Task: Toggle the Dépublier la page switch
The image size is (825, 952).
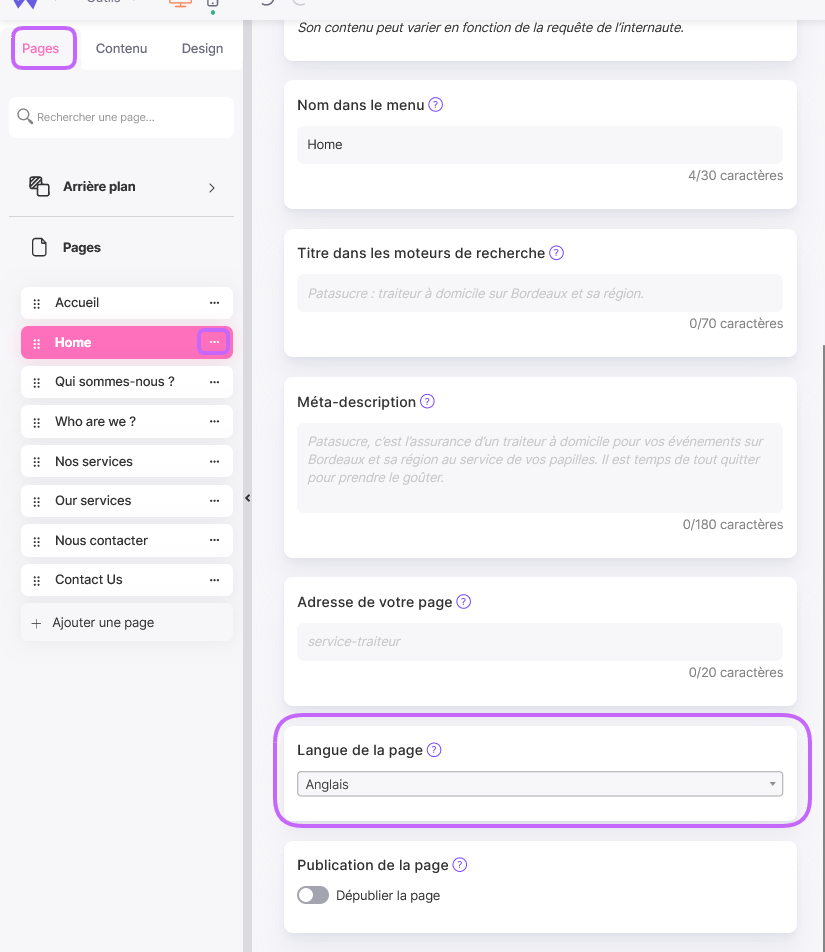Action: pyautogui.click(x=313, y=895)
